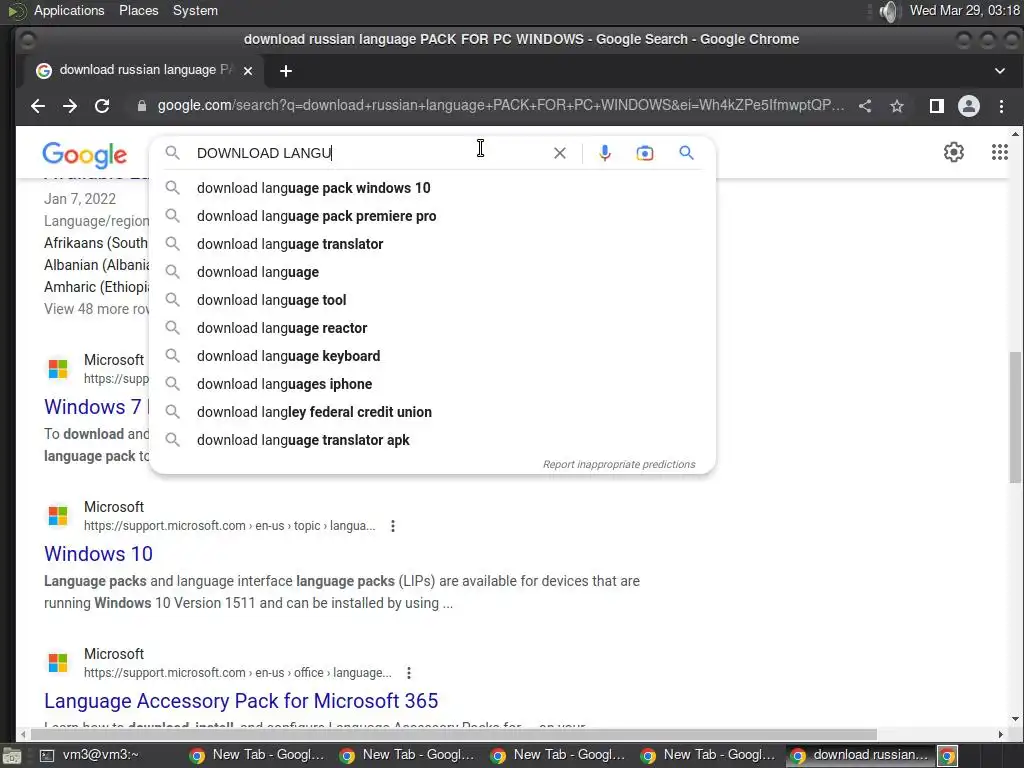
Task: Open the clock Wed Mar 29
Action: point(965,10)
